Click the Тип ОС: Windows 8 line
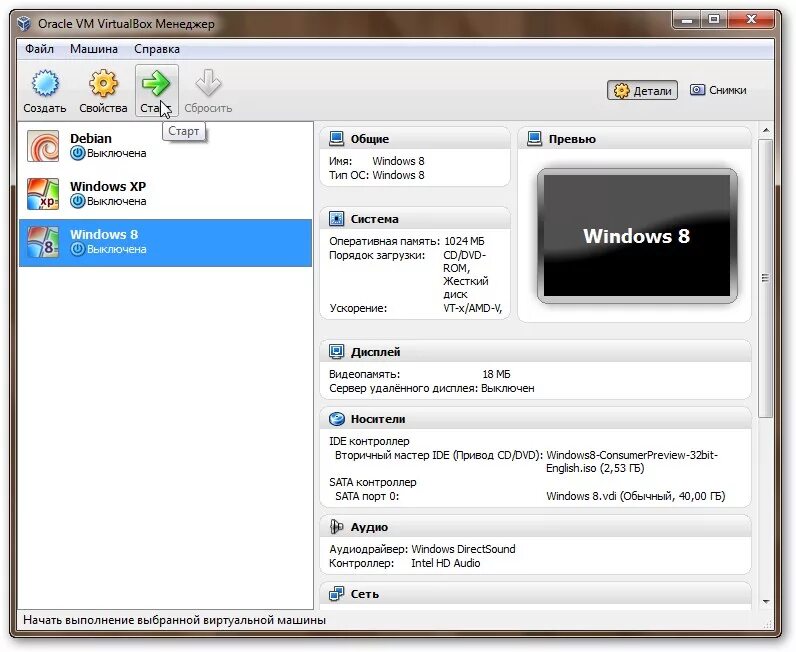Viewport: 796px width, 652px height. pos(377,175)
